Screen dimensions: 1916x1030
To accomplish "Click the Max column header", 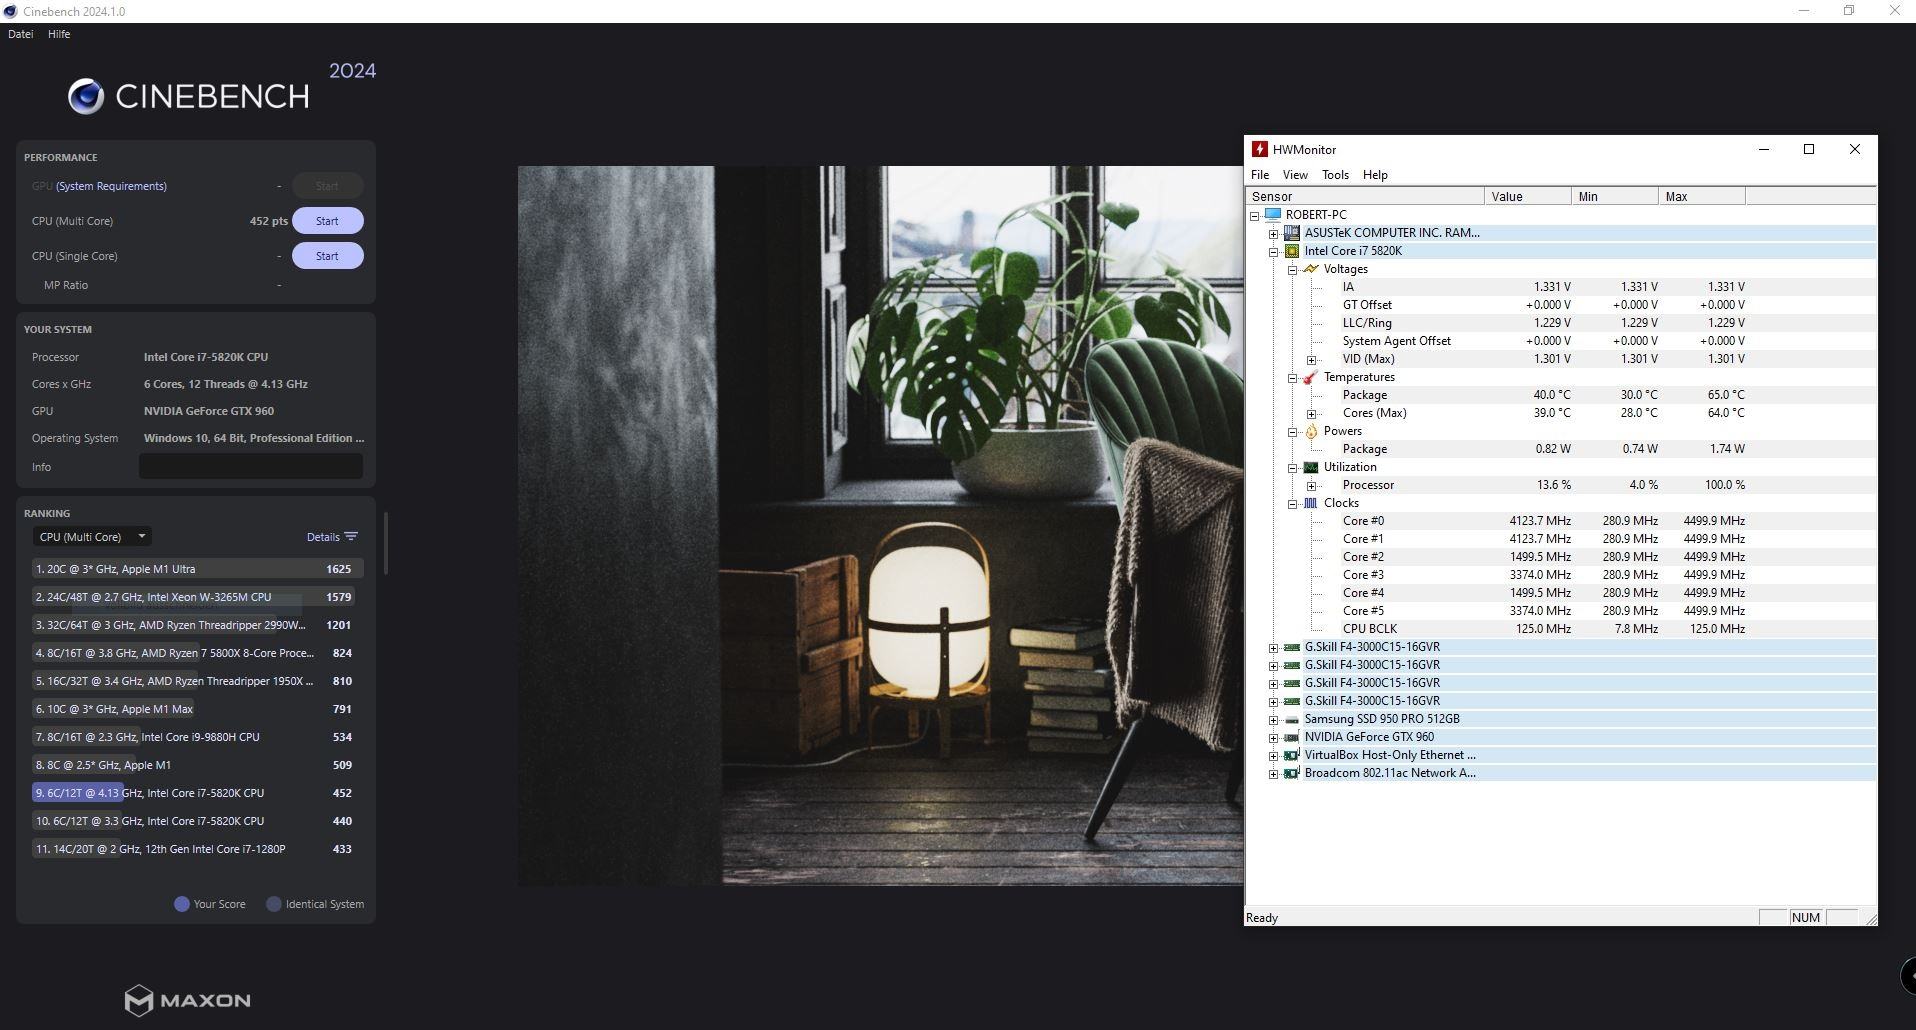I will [1702, 197].
